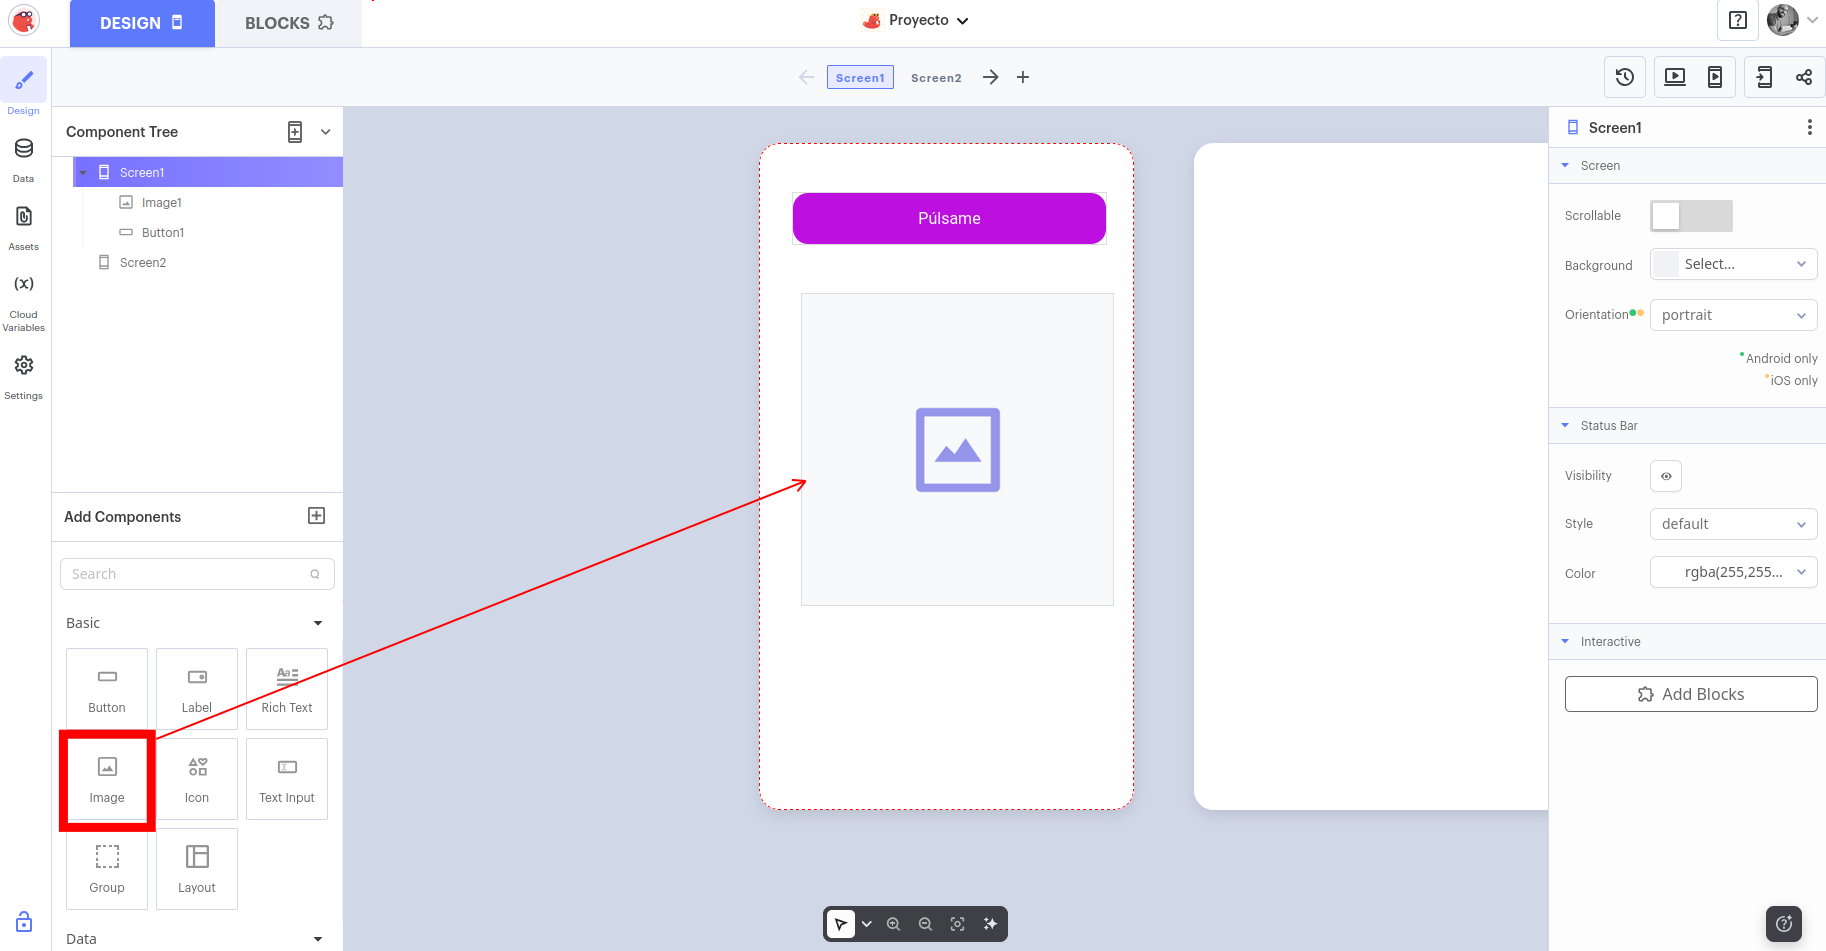Image resolution: width=1826 pixels, height=951 pixels.
Task: Open the version history icon
Action: pos(1624,77)
